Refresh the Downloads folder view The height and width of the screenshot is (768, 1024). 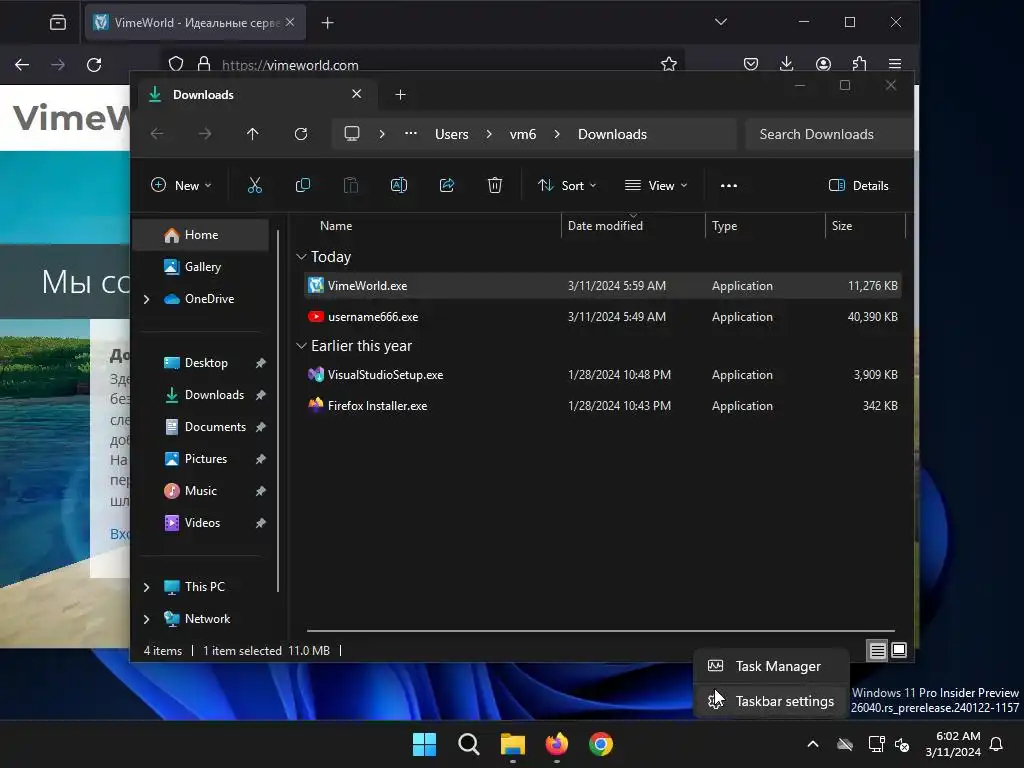pos(301,134)
